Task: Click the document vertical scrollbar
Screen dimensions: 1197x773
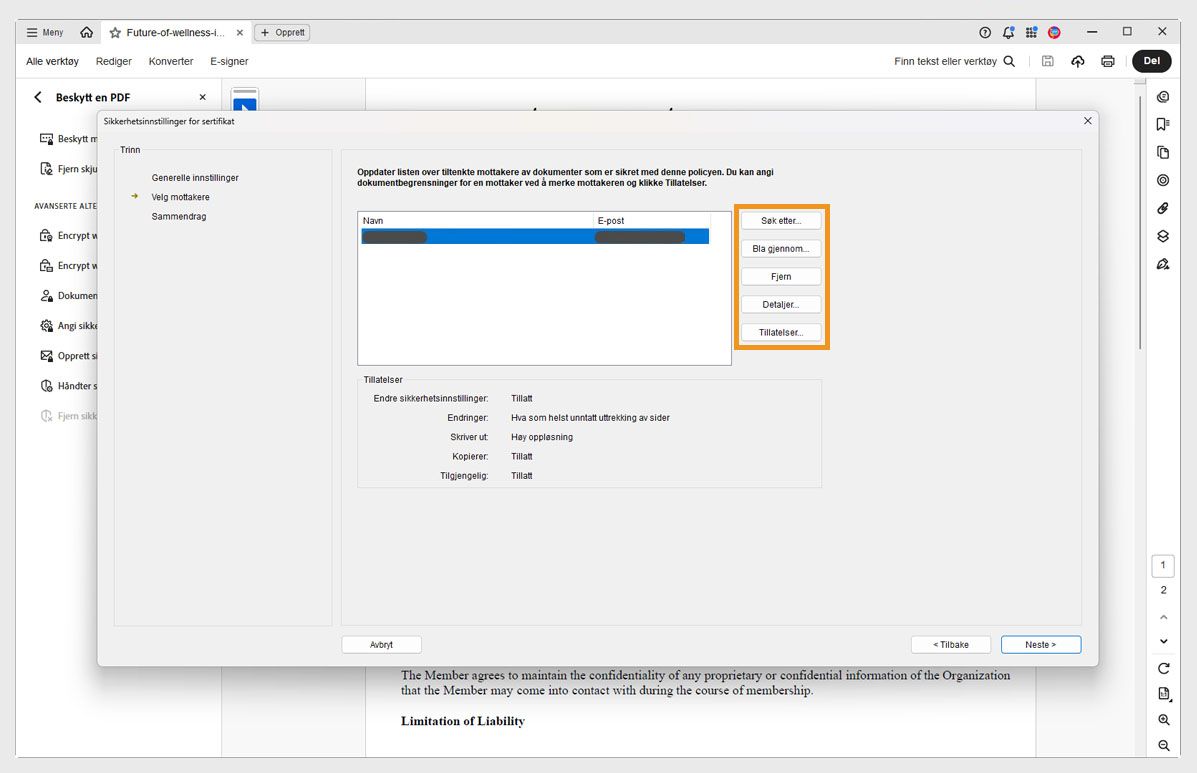Action: pos(1140,221)
